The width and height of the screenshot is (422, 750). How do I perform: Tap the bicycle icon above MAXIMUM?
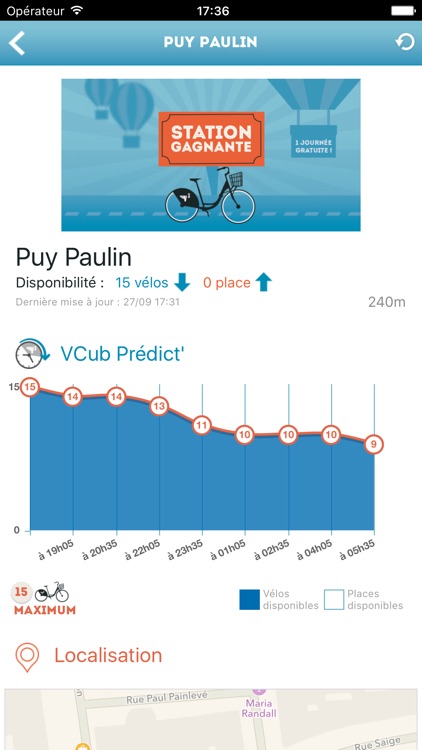pyautogui.click(x=52, y=592)
